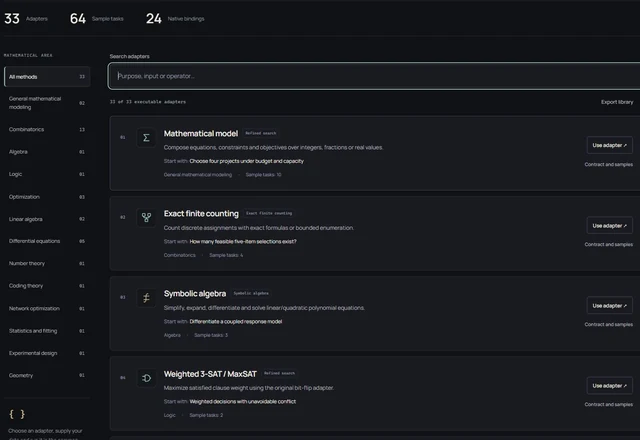The height and width of the screenshot is (440, 640).
Task: Click the curly braces icon in sidebar
Action: [x=17, y=414]
